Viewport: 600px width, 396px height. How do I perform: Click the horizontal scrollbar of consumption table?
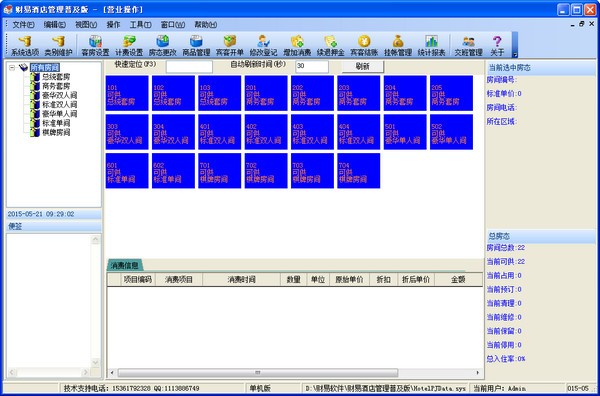point(257,373)
